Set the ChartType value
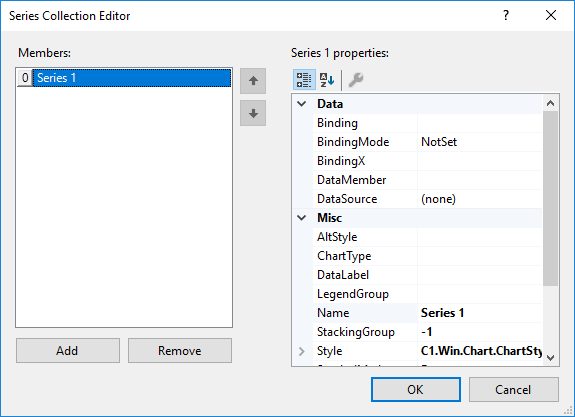The height and width of the screenshot is (417, 575). [x=480, y=256]
